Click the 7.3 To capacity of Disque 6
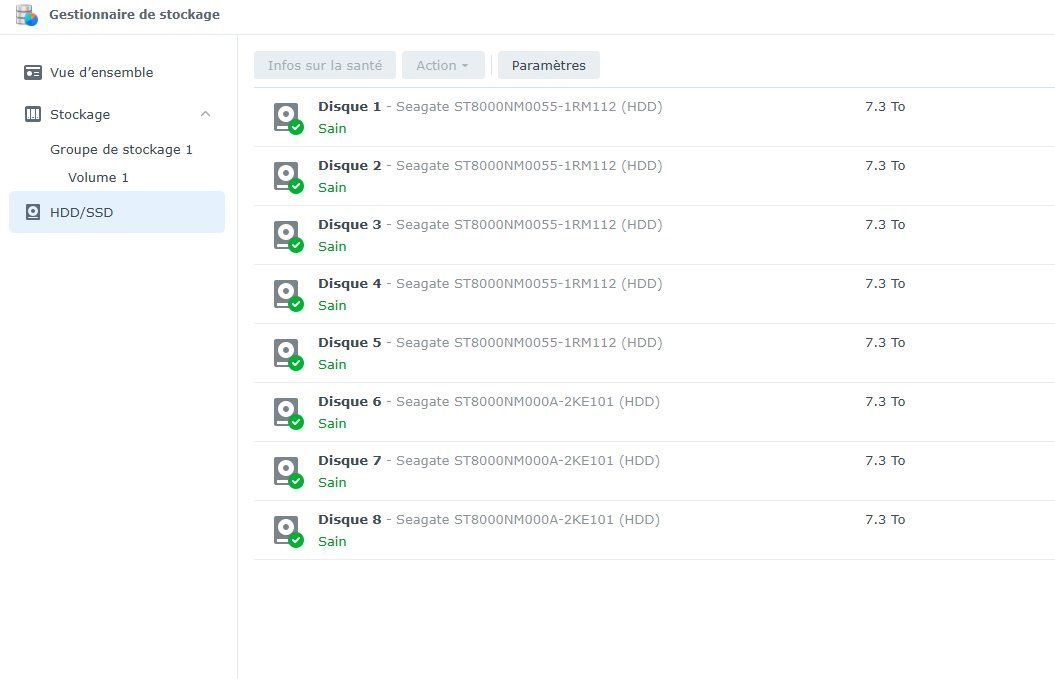This screenshot has height=679, width=1055. [885, 402]
